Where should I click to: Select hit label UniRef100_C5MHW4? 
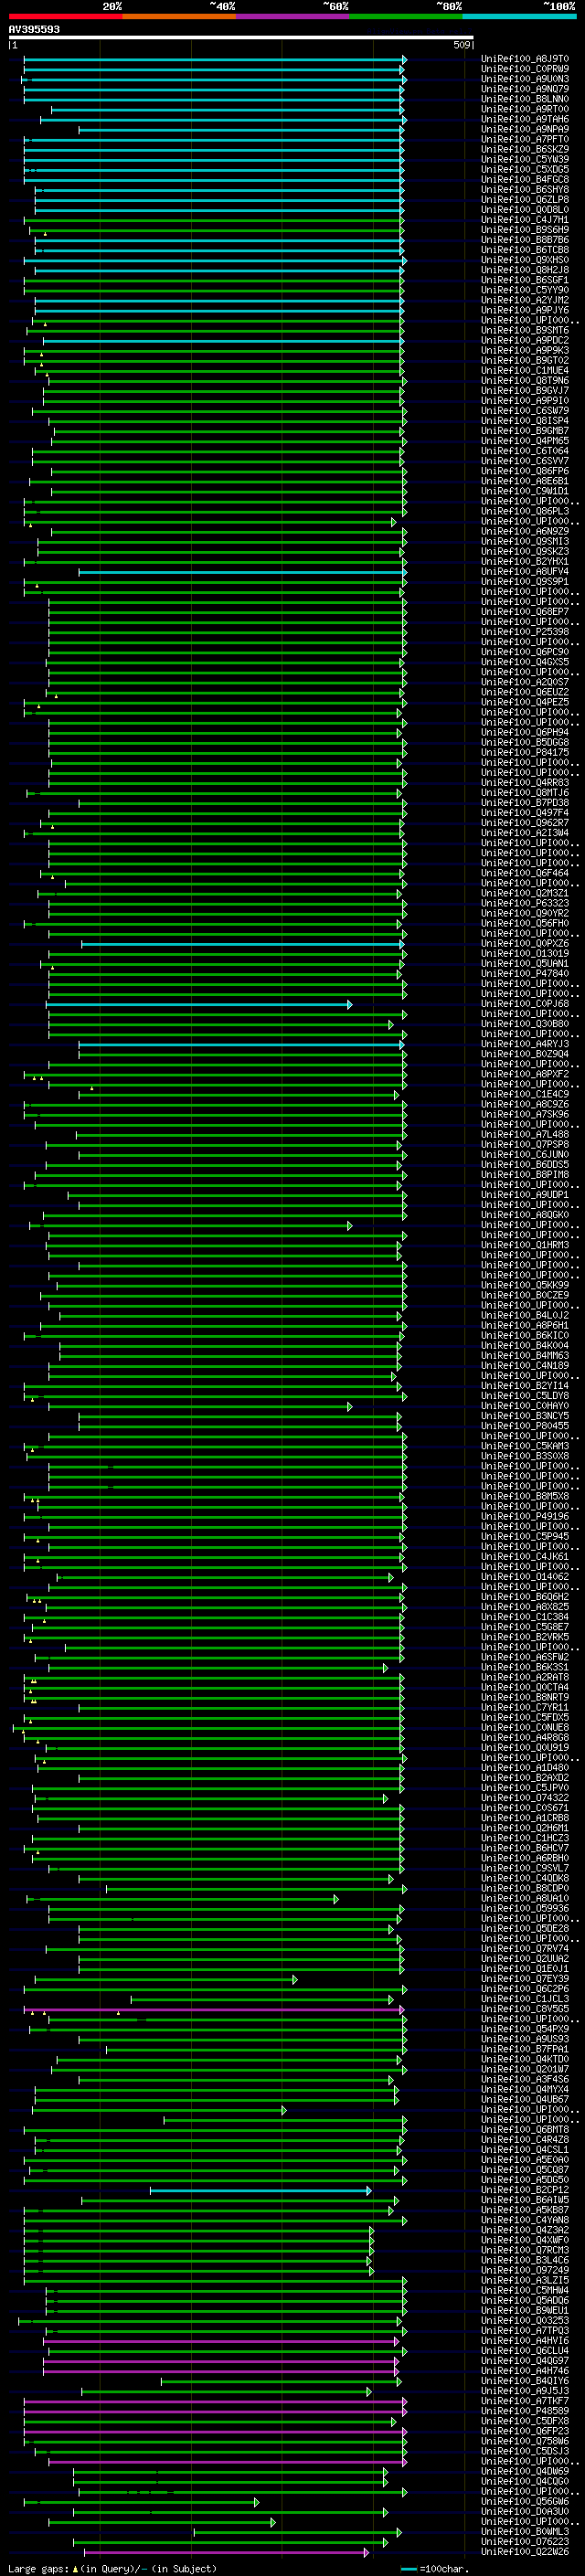[524, 2290]
